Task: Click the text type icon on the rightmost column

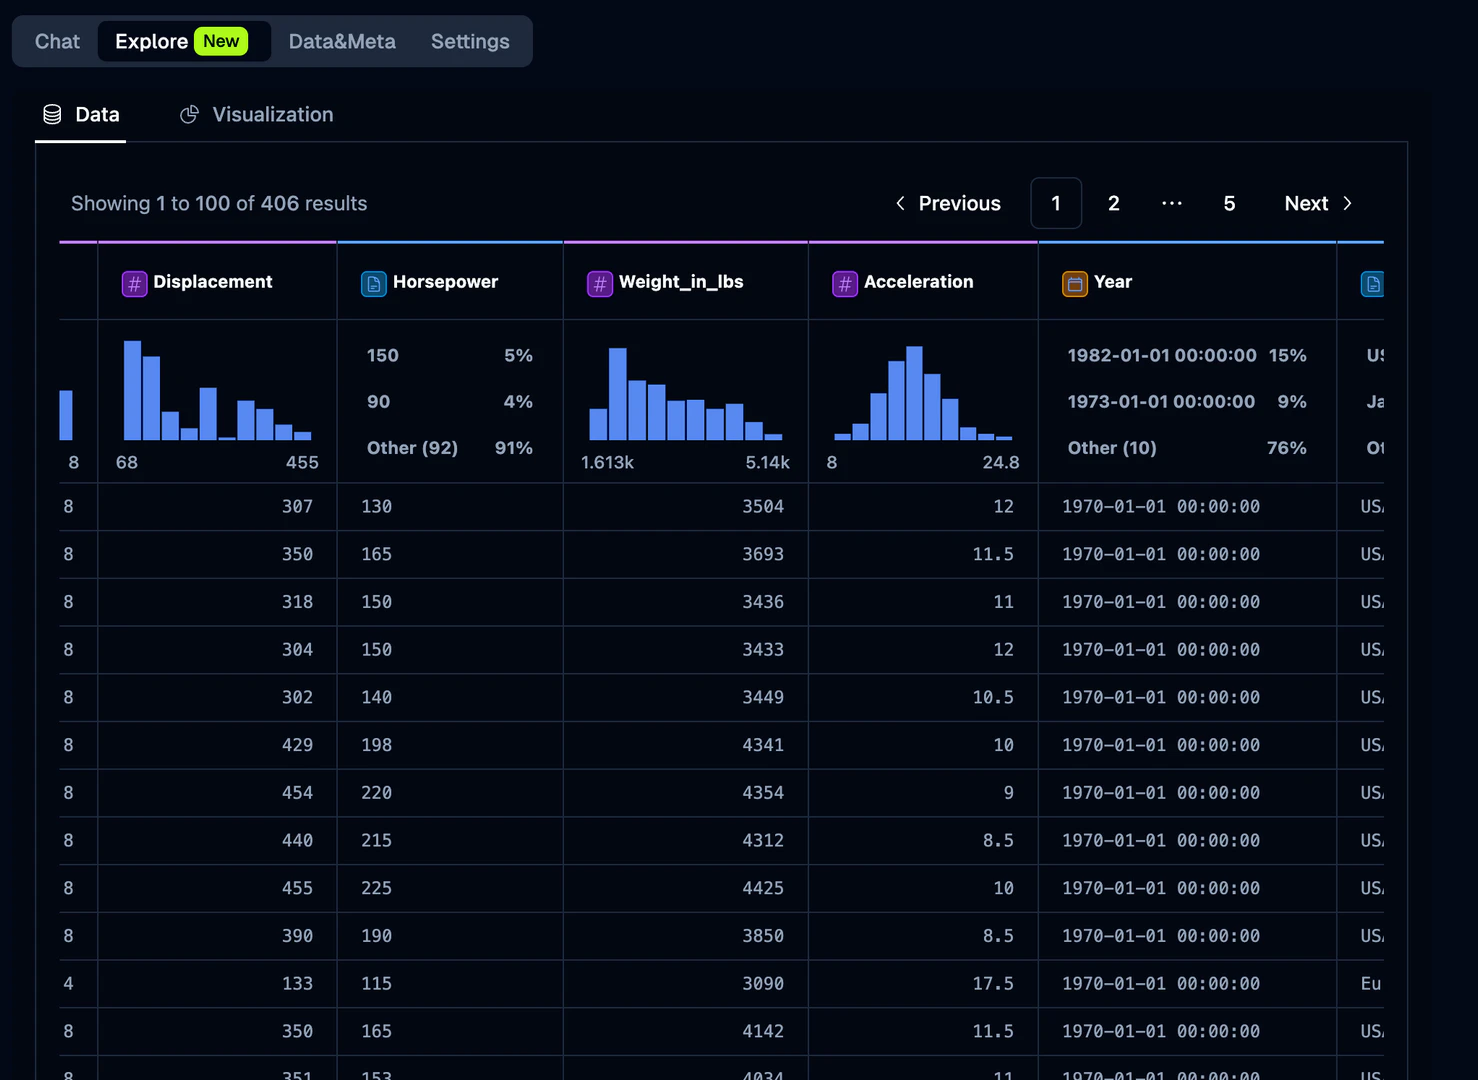Action: tap(1372, 283)
